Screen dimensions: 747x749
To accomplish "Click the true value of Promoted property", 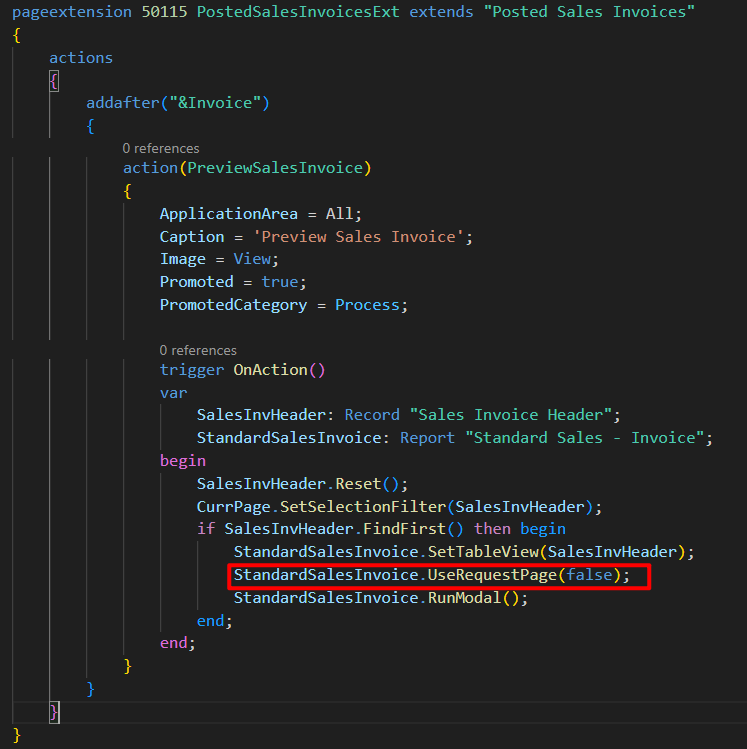I will click(x=280, y=282).
